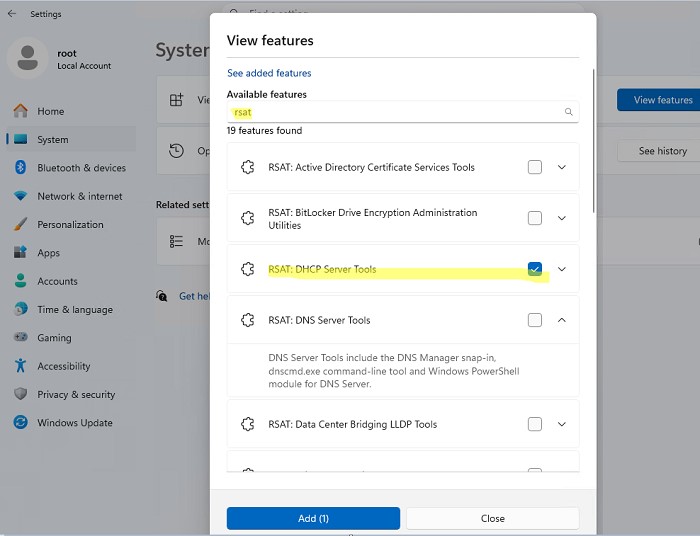Click Get help link

click(x=195, y=295)
